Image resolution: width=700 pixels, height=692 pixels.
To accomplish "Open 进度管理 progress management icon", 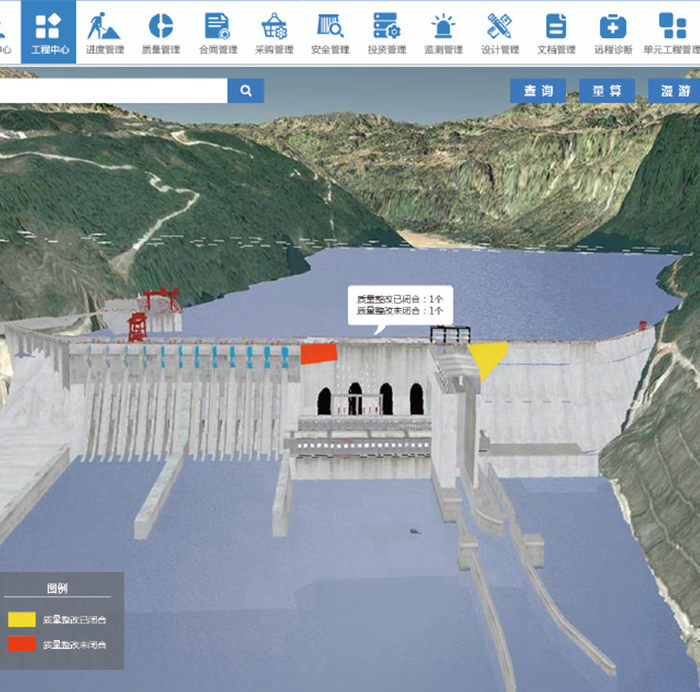I will tap(104, 32).
